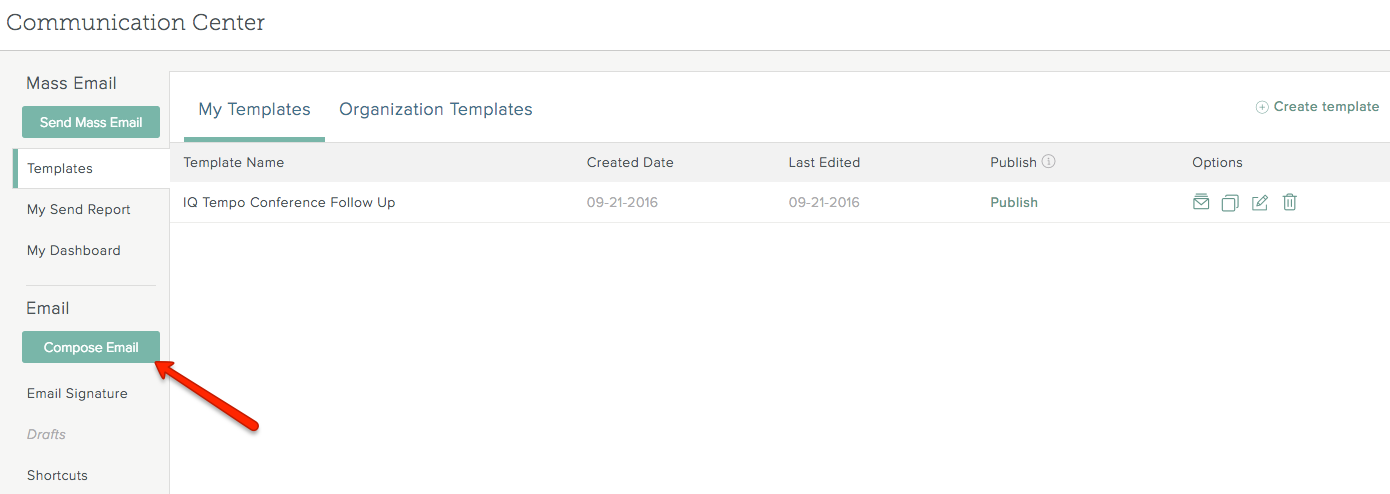The height and width of the screenshot is (494, 1390).
Task: Publish the IQ Tempo Conference Follow Up template
Action: pos(1014,202)
